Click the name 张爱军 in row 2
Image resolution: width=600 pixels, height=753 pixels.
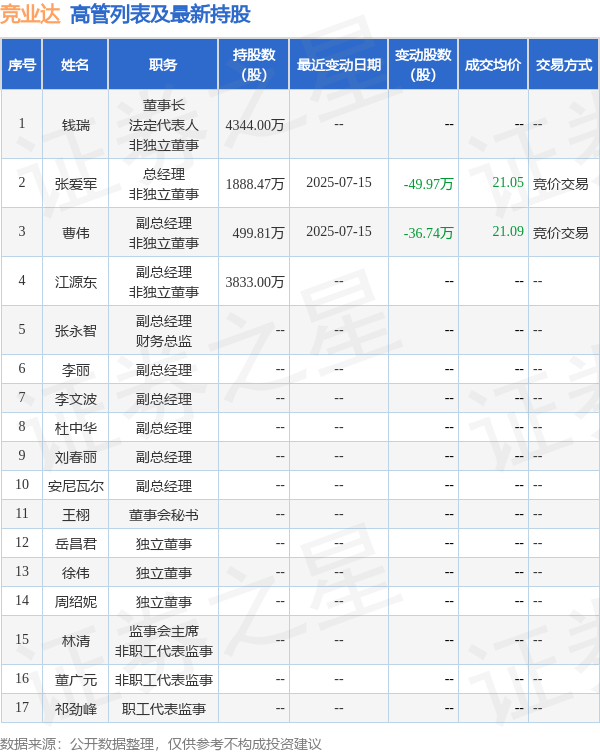click(x=75, y=184)
